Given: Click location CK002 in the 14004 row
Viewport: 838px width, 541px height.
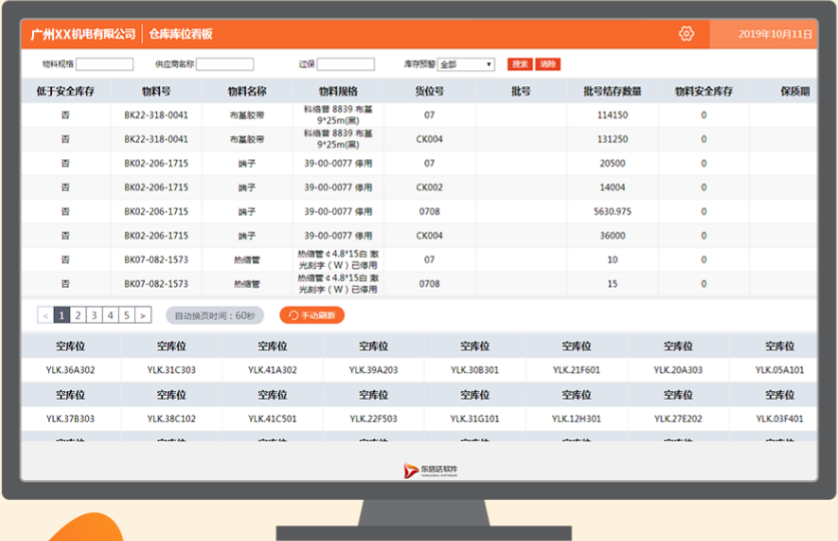Looking at the screenshot, I should (429, 187).
